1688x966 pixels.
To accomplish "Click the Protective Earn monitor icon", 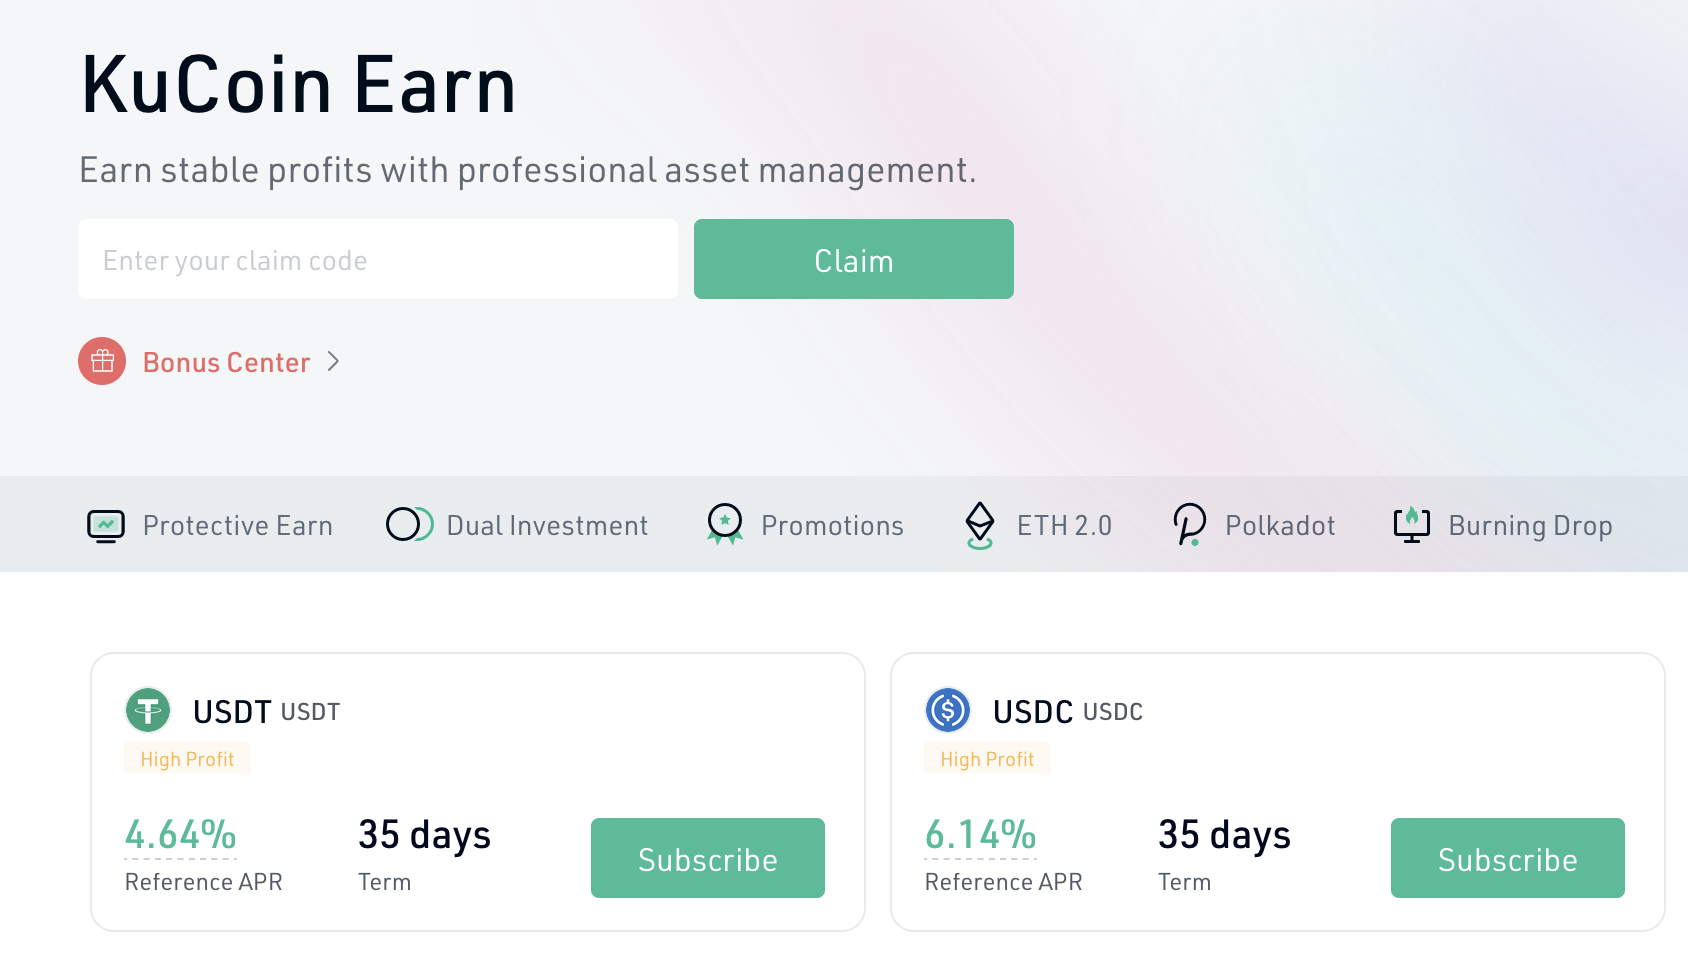I will pyautogui.click(x=106, y=526).
